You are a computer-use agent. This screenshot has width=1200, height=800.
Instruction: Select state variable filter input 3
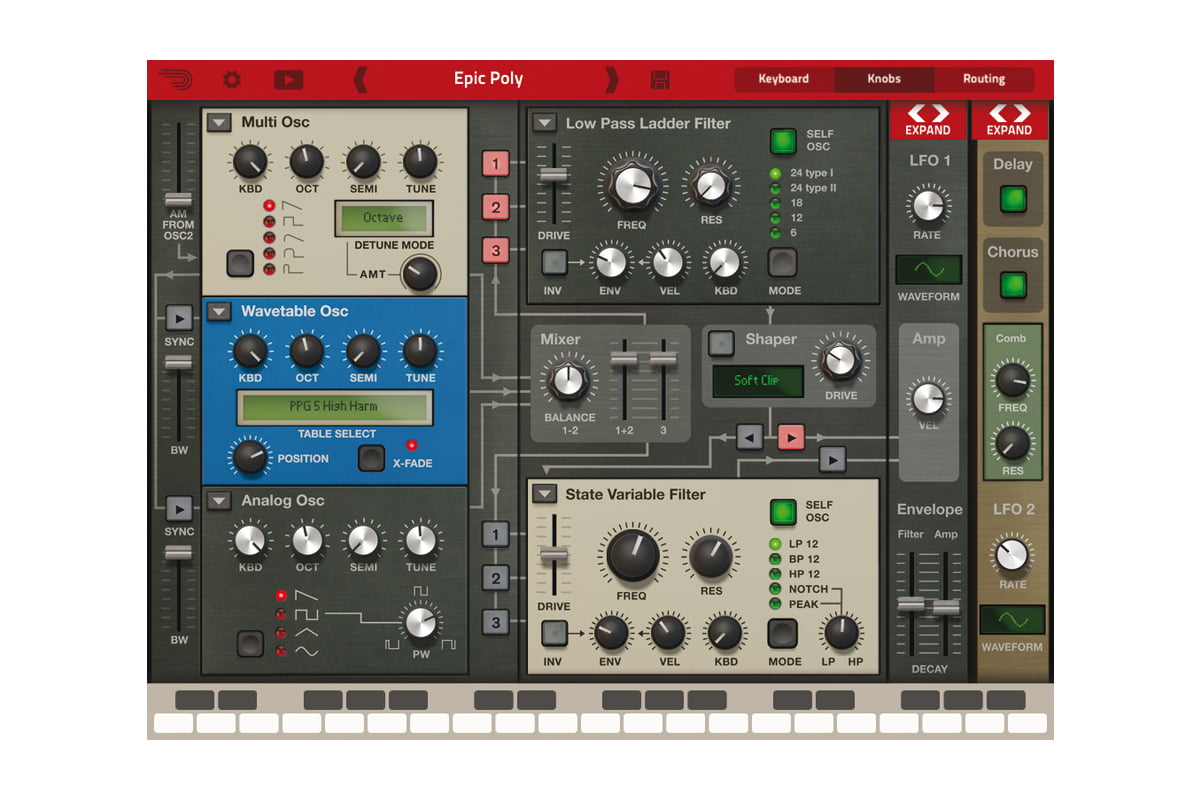point(495,621)
